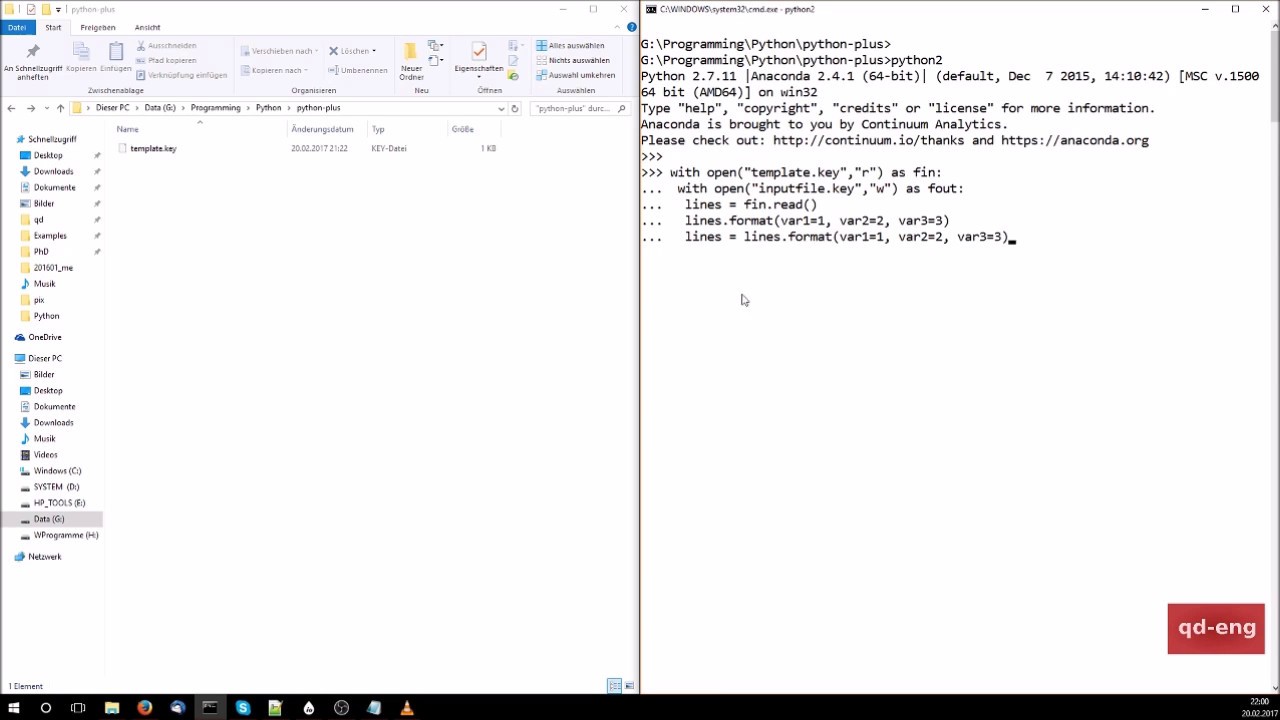Launch Firefox from the taskbar
This screenshot has width=1280, height=720.
point(144,708)
